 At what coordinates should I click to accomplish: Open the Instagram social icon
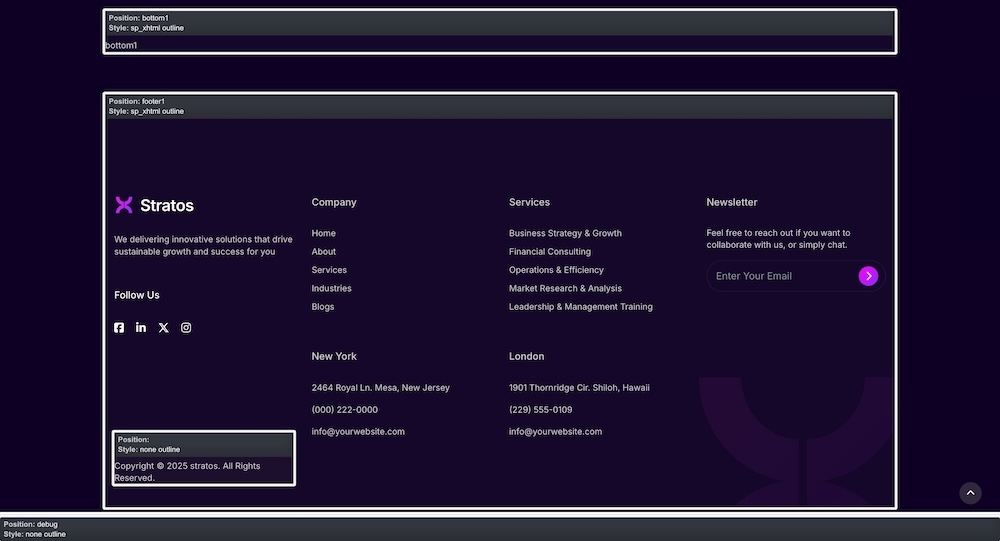186,328
